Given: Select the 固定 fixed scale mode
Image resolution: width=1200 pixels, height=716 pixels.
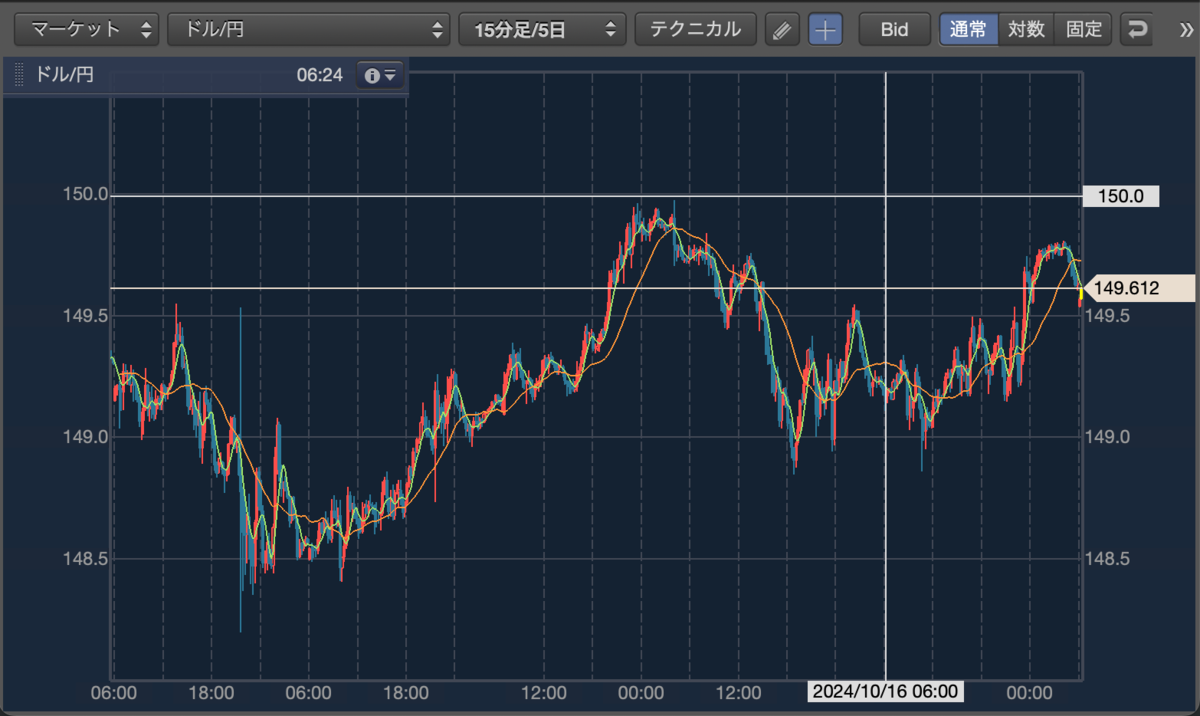Looking at the screenshot, I should point(1084,29).
